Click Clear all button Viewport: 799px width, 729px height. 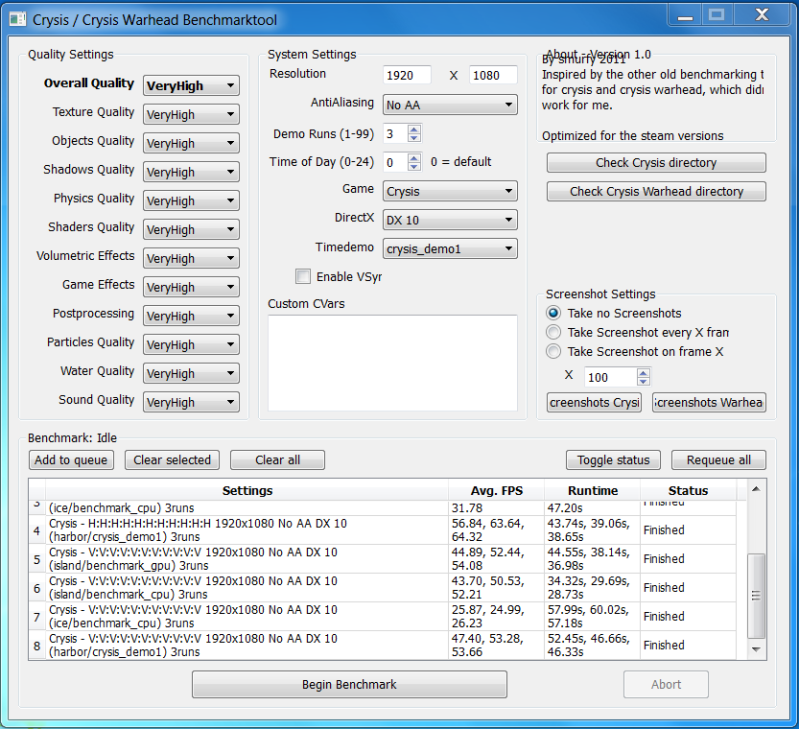(277, 460)
